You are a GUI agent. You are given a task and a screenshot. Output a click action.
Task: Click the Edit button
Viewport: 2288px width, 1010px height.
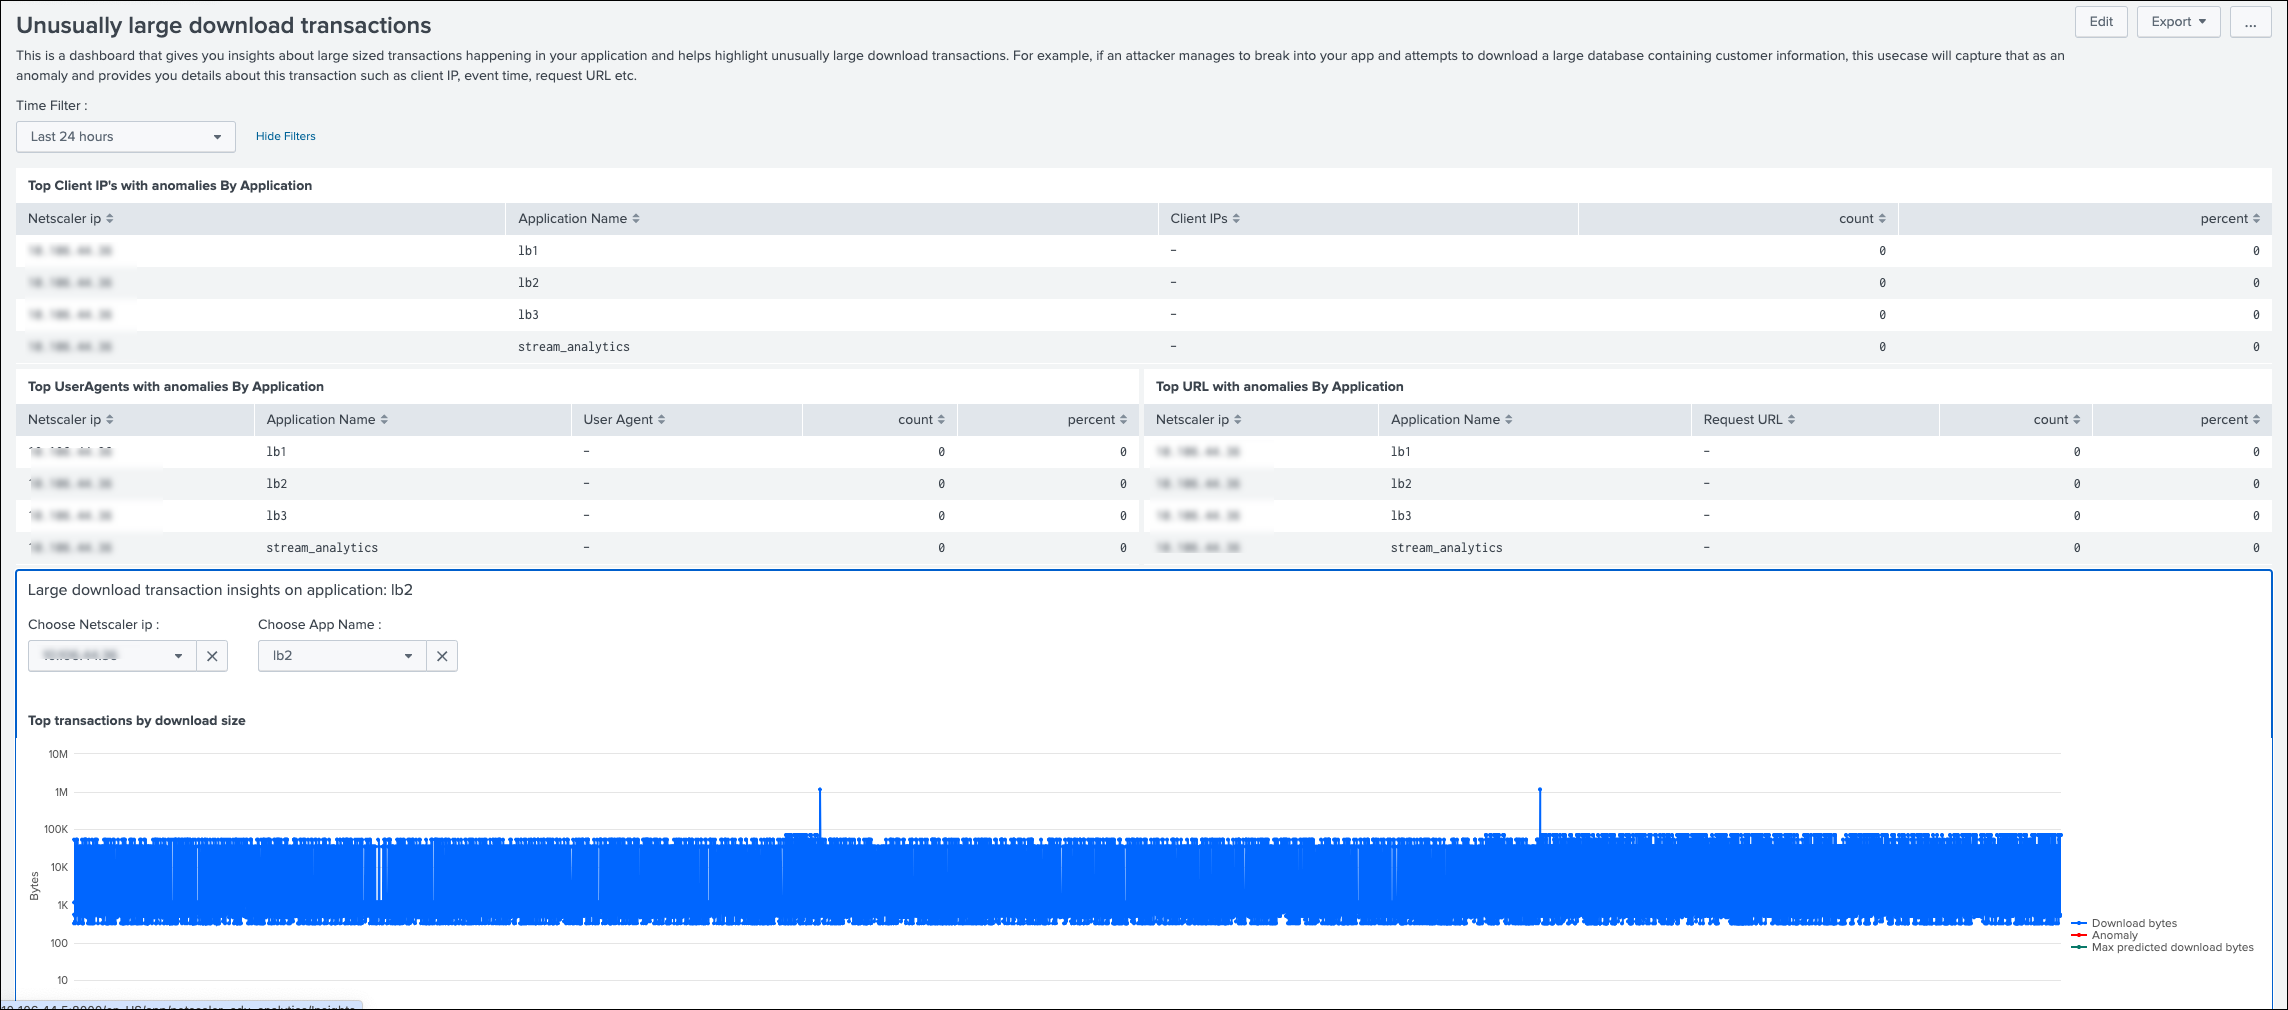point(2101,22)
